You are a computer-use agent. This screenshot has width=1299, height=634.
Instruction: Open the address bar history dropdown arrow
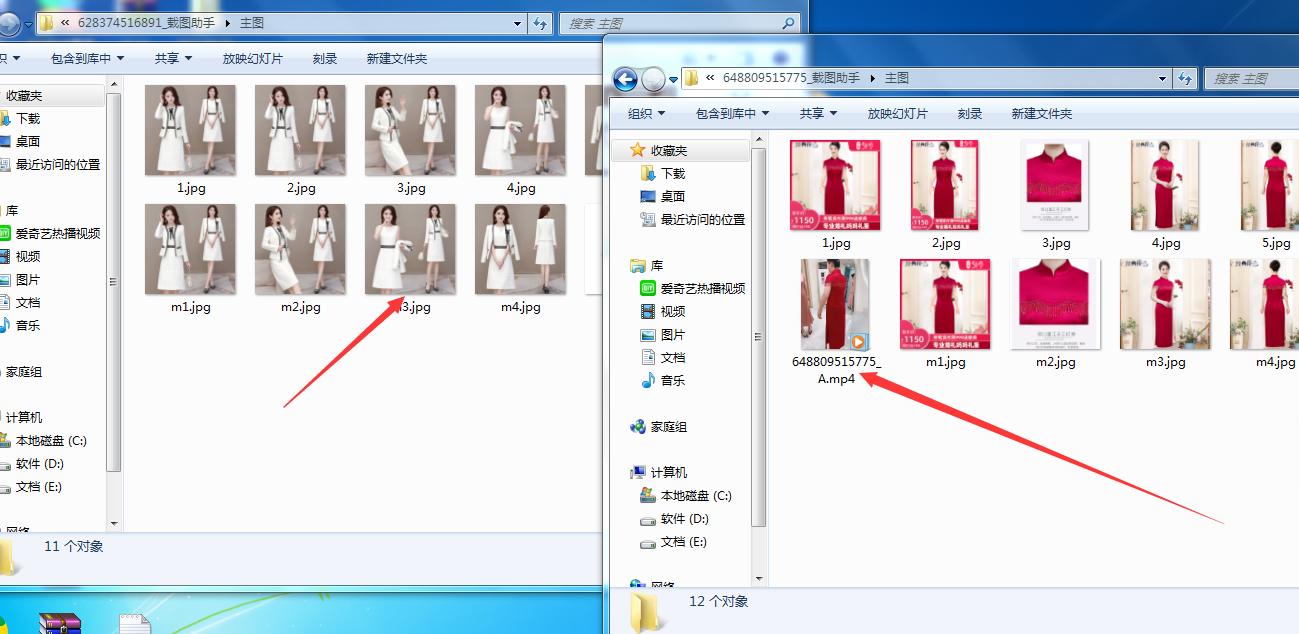tap(1161, 79)
